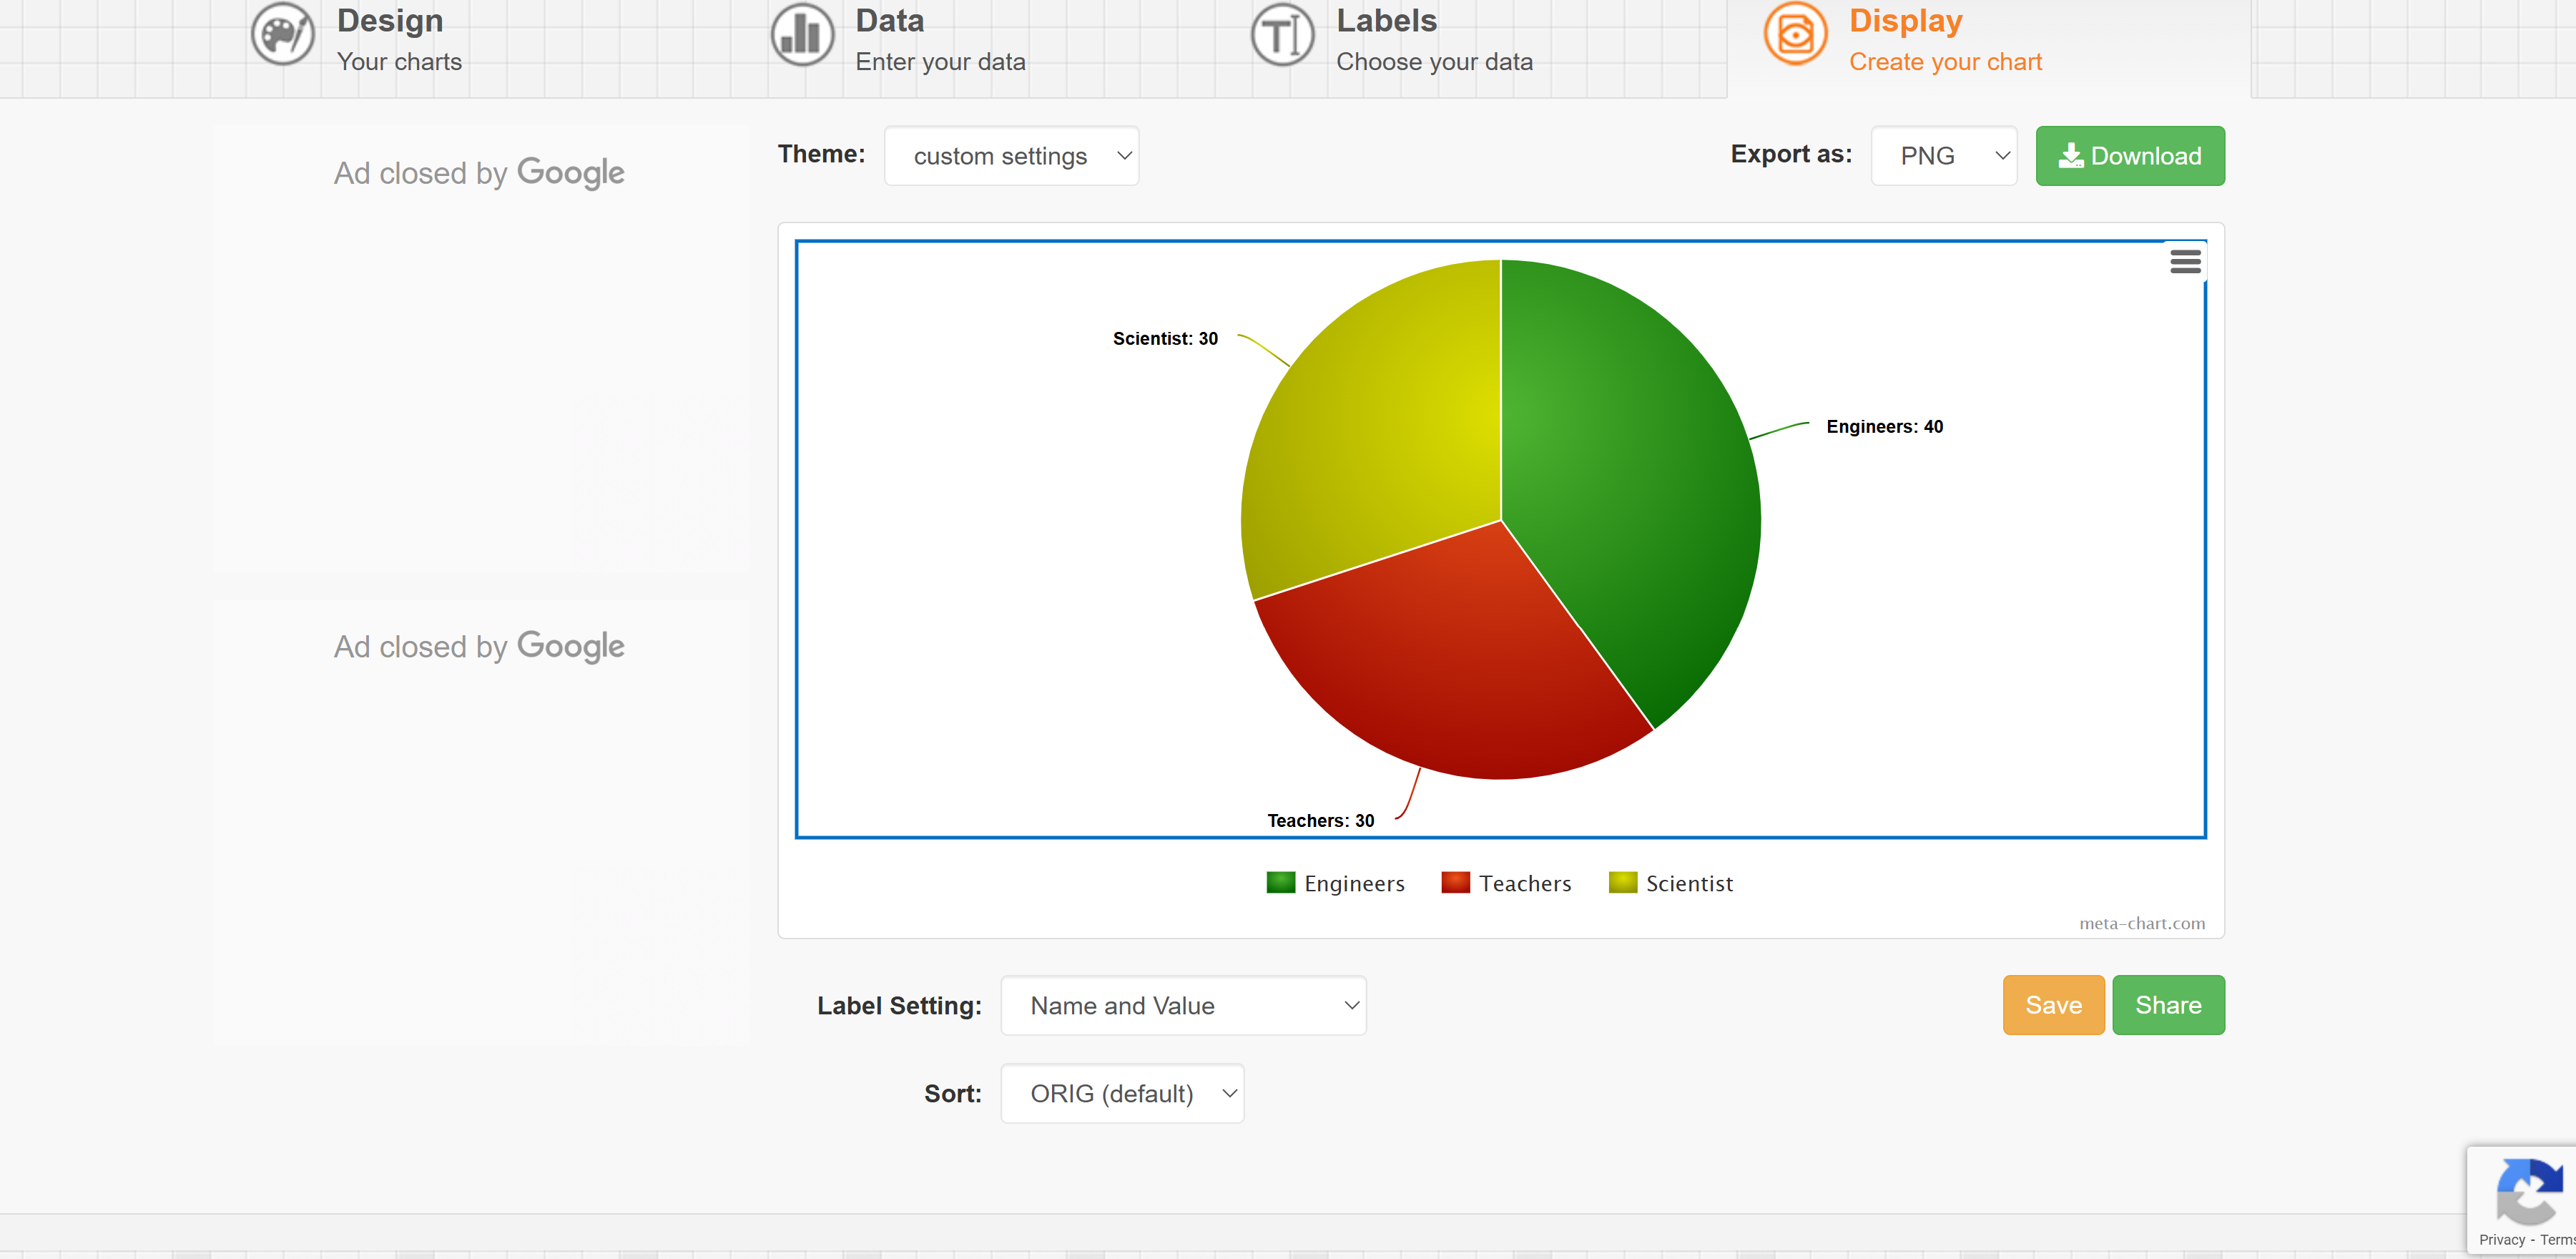The height and width of the screenshot is (1259, 2576).
Task: Open the Sort ORIG default dropdown
Action: coord(1121,1093)
